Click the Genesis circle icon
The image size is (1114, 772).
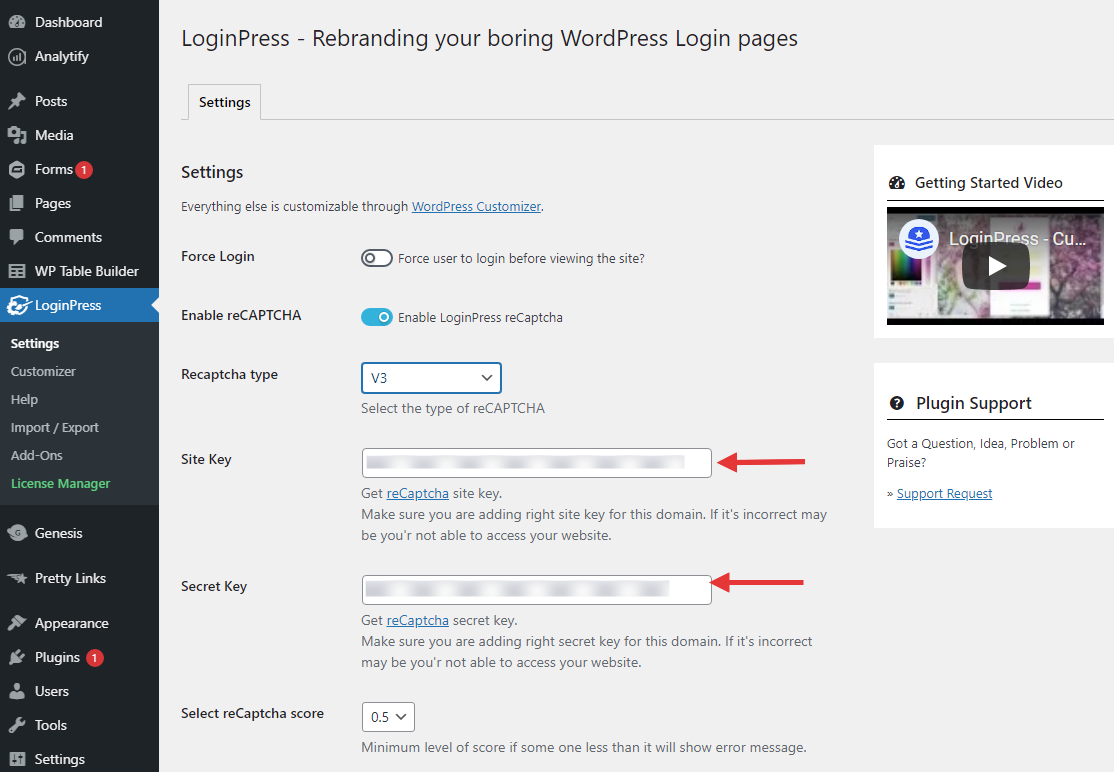click(x=17, y=533)
